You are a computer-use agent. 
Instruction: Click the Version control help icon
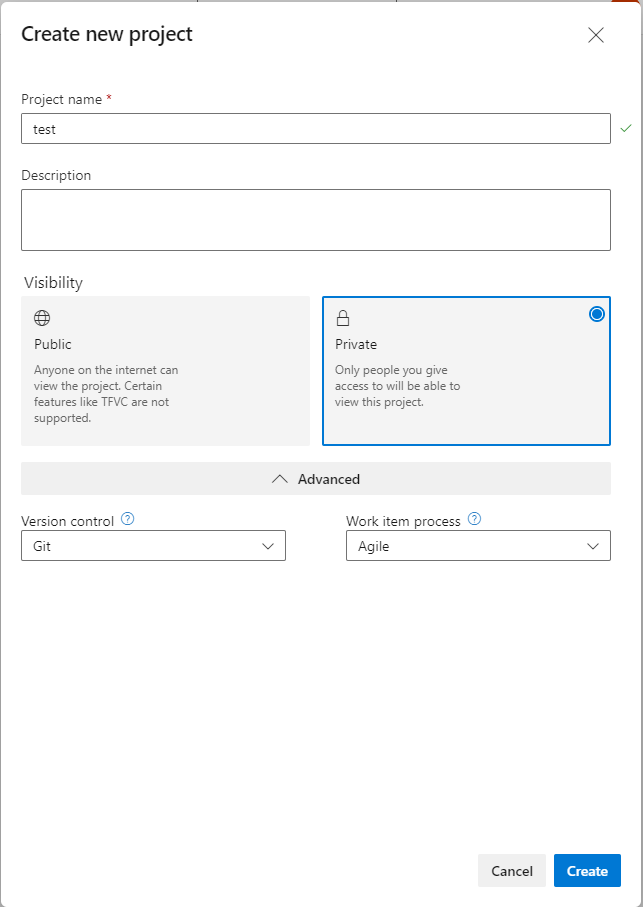click(127, 520)
